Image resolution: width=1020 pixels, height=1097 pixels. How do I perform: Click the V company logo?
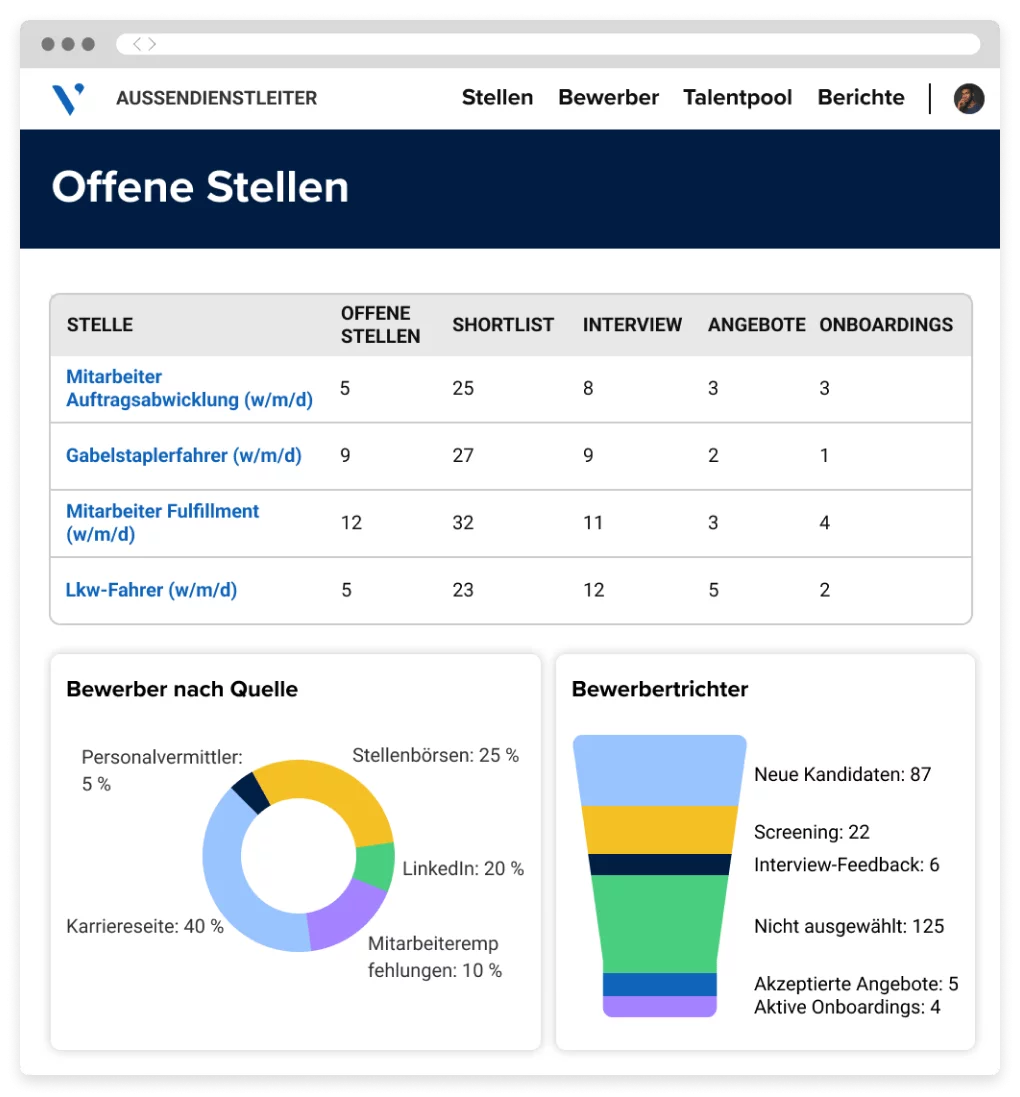click(68, 98)
